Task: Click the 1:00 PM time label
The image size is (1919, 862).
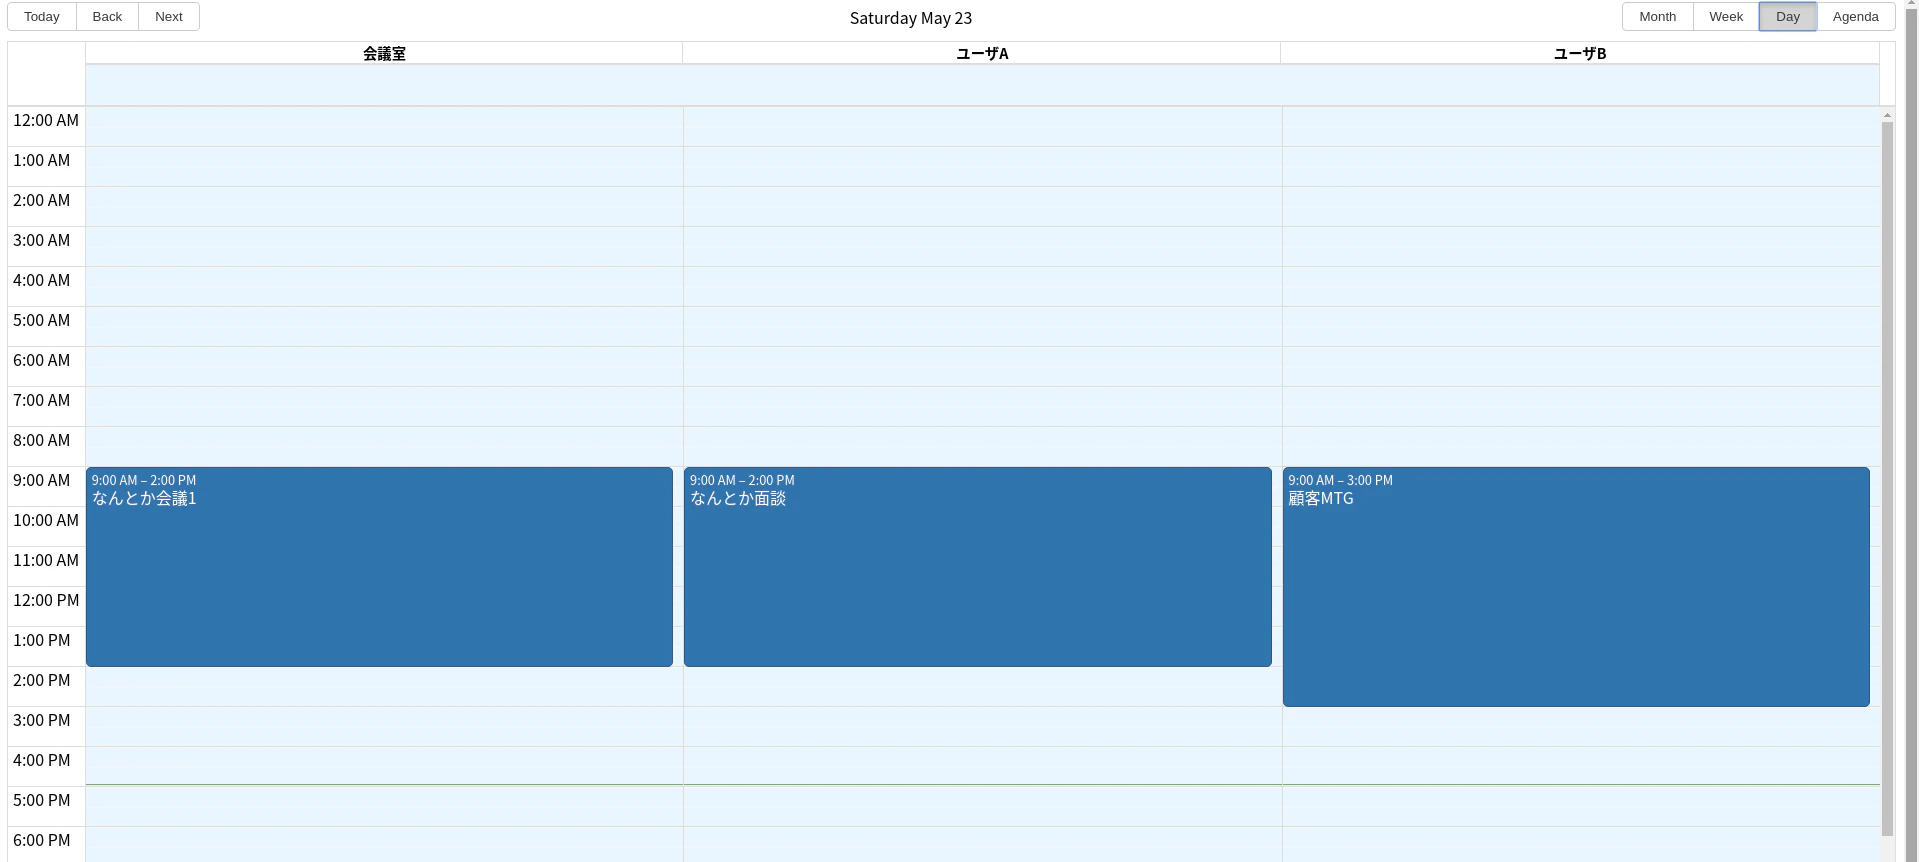Action: (x=42, y=641)
